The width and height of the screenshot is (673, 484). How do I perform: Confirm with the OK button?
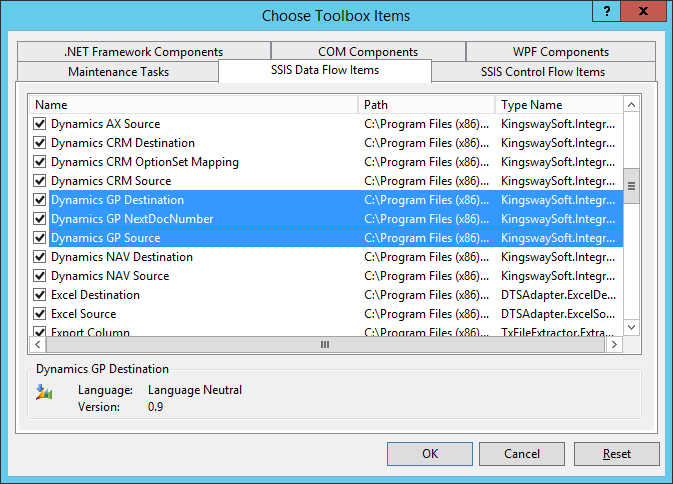coord(430,454)
